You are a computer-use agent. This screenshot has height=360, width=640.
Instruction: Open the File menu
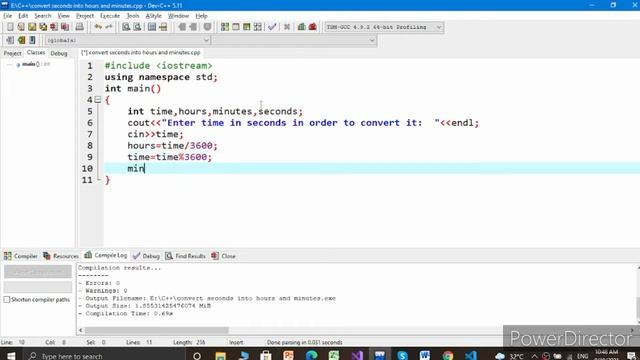[x=8, y=16]
